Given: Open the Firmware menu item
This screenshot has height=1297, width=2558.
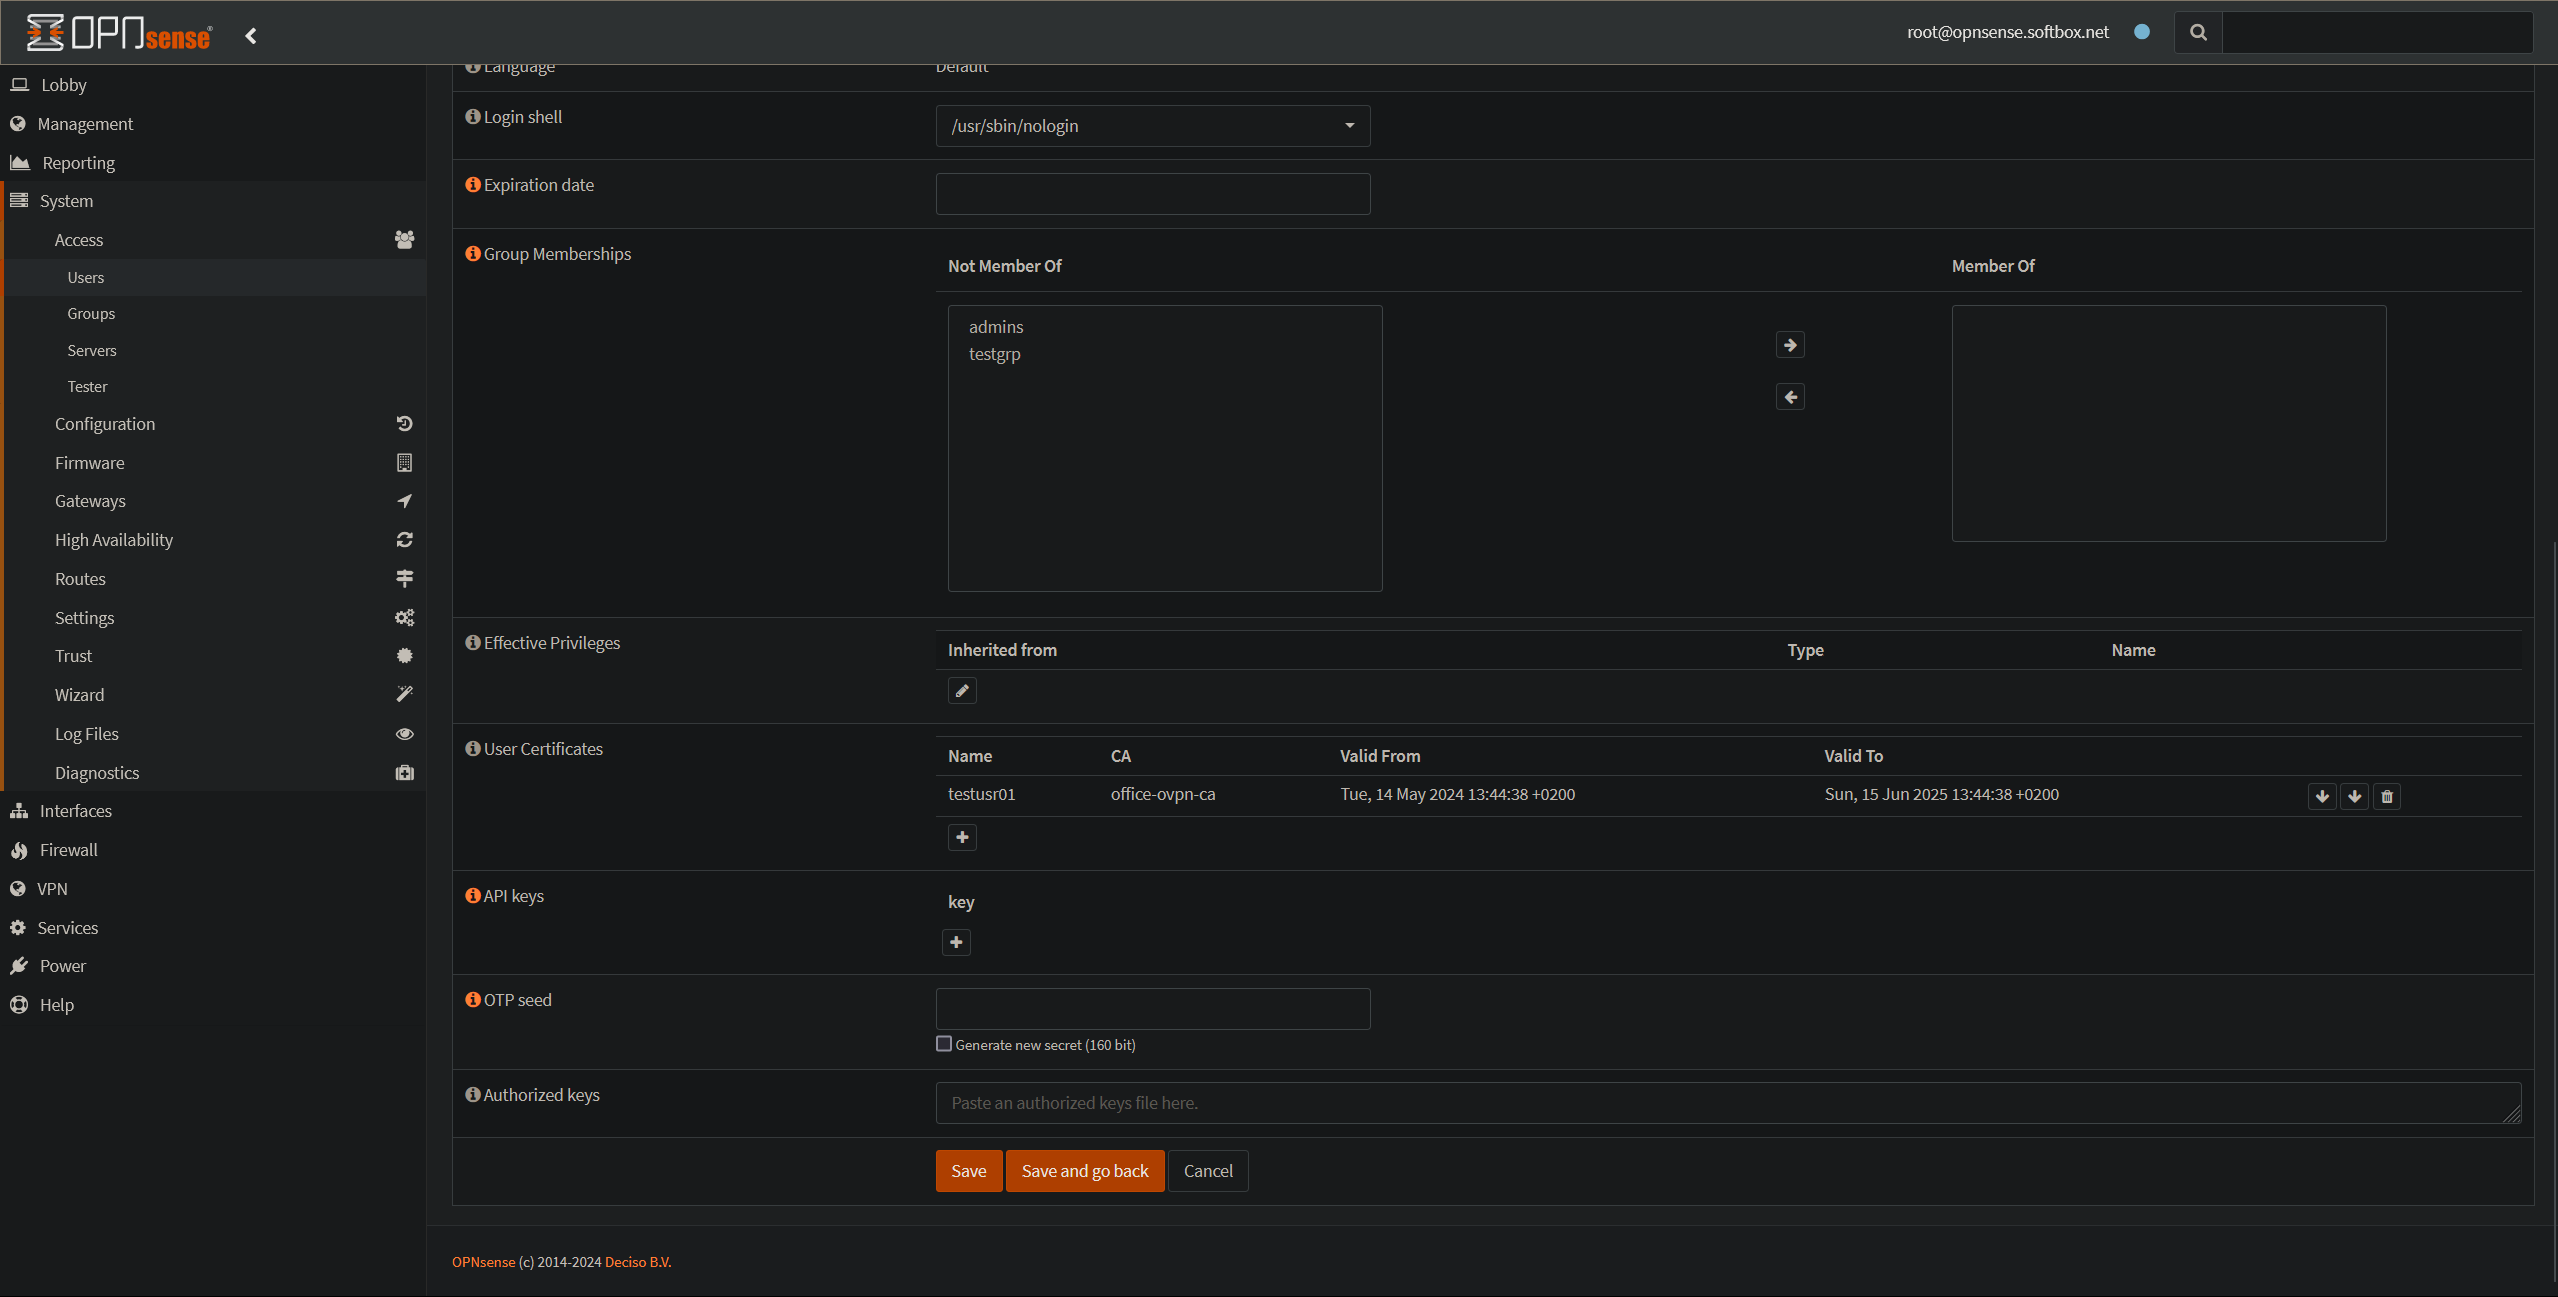Looking at the screenshot, I should 89,463.
